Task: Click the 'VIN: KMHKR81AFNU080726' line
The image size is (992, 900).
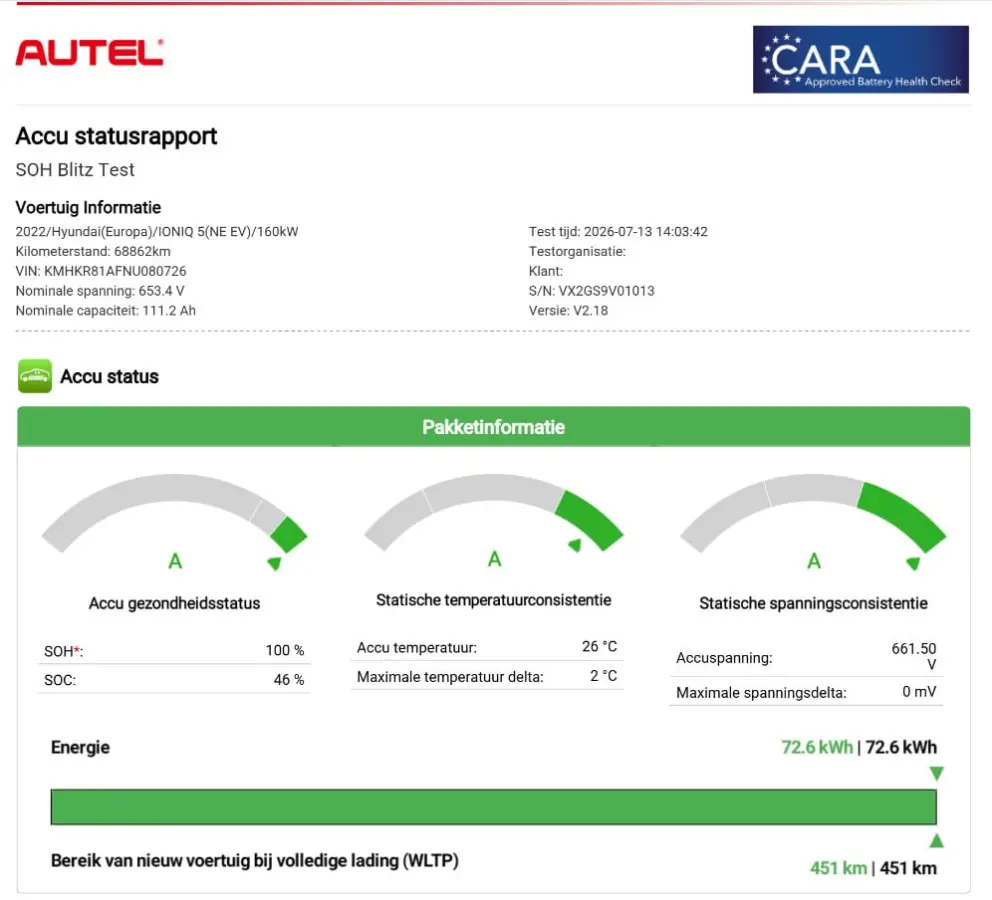Action: click(101, 271)
